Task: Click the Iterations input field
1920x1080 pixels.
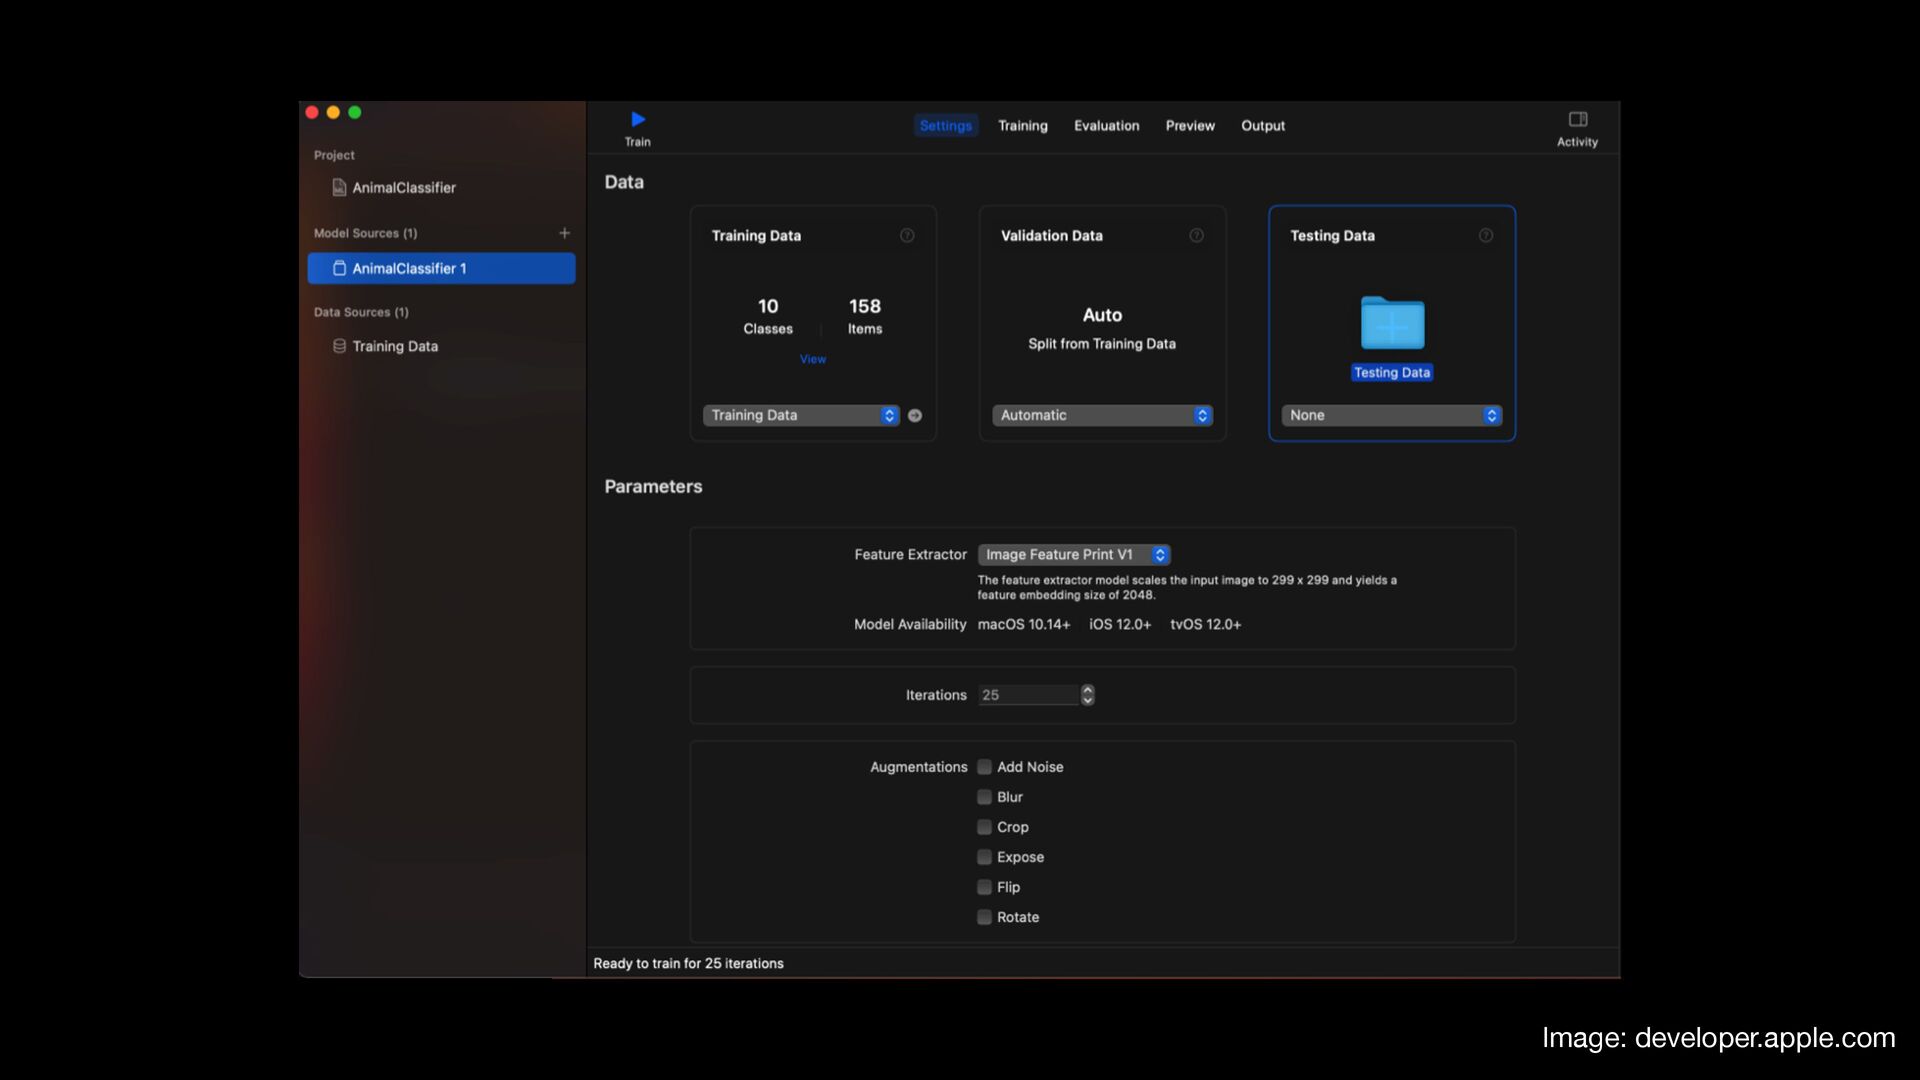Action: 1028,695
